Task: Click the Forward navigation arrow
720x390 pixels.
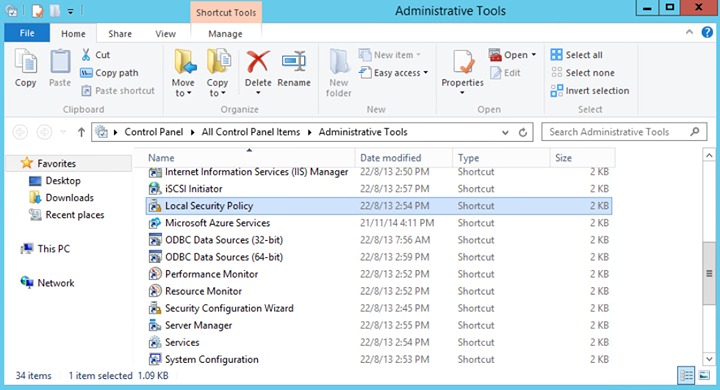Action: coord(44,132)
